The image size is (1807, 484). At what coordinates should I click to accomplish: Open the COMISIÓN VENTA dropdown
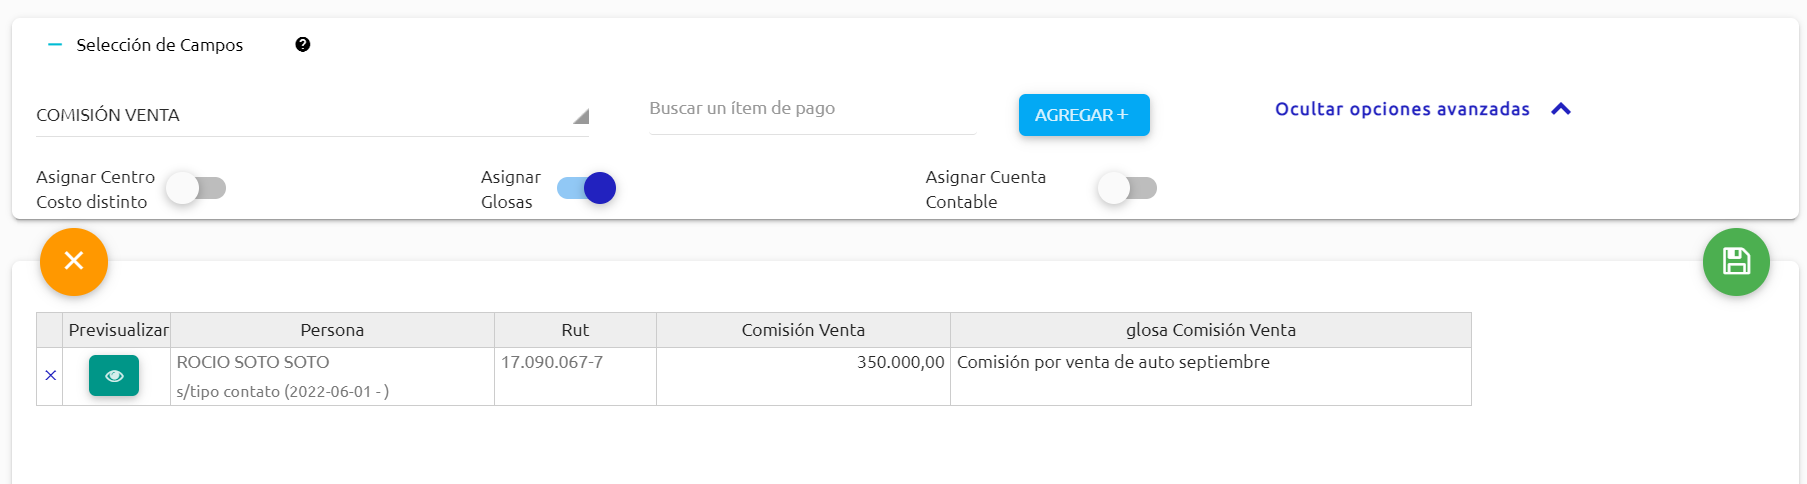click(312, 115)
